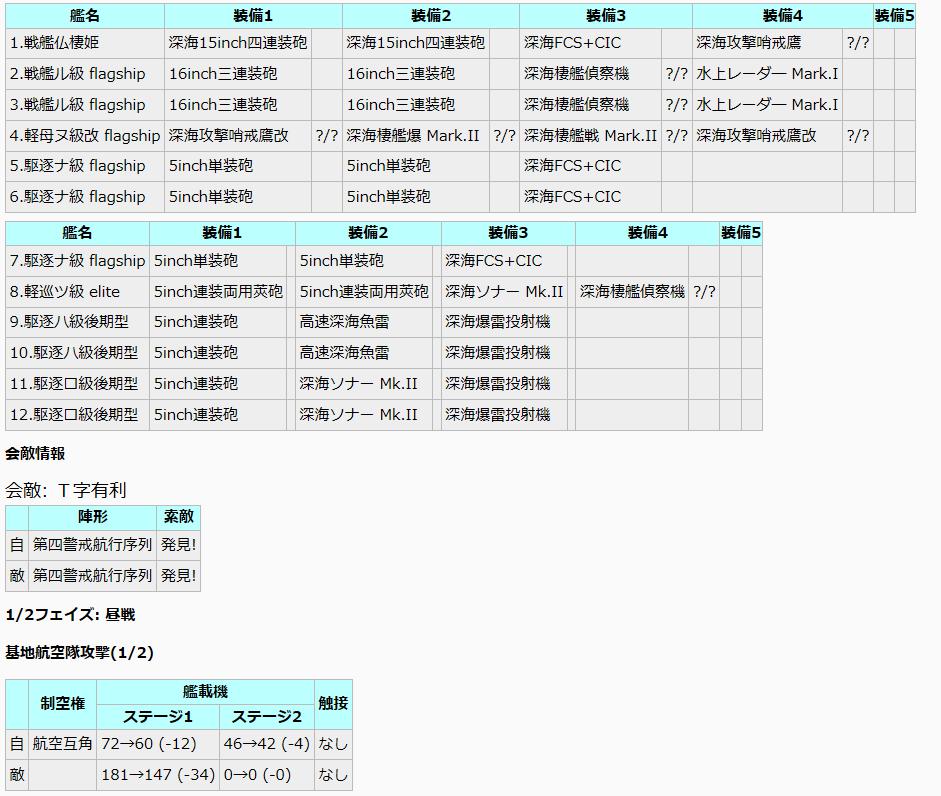The height and width of the screenshot is (796, 941).
Task: Click the ship name 1.戦艦仏棲姫
Action: (x=55, y=43)
